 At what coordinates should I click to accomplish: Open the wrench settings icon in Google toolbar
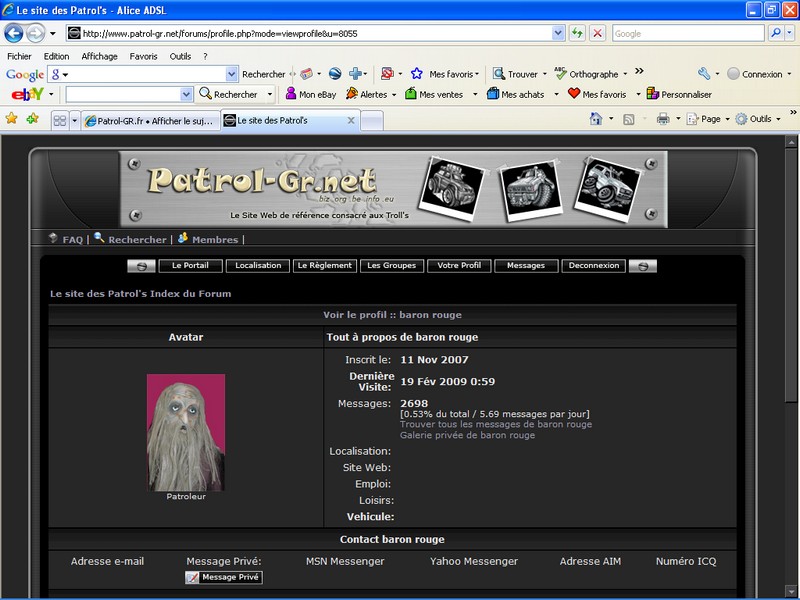point(704,74)
